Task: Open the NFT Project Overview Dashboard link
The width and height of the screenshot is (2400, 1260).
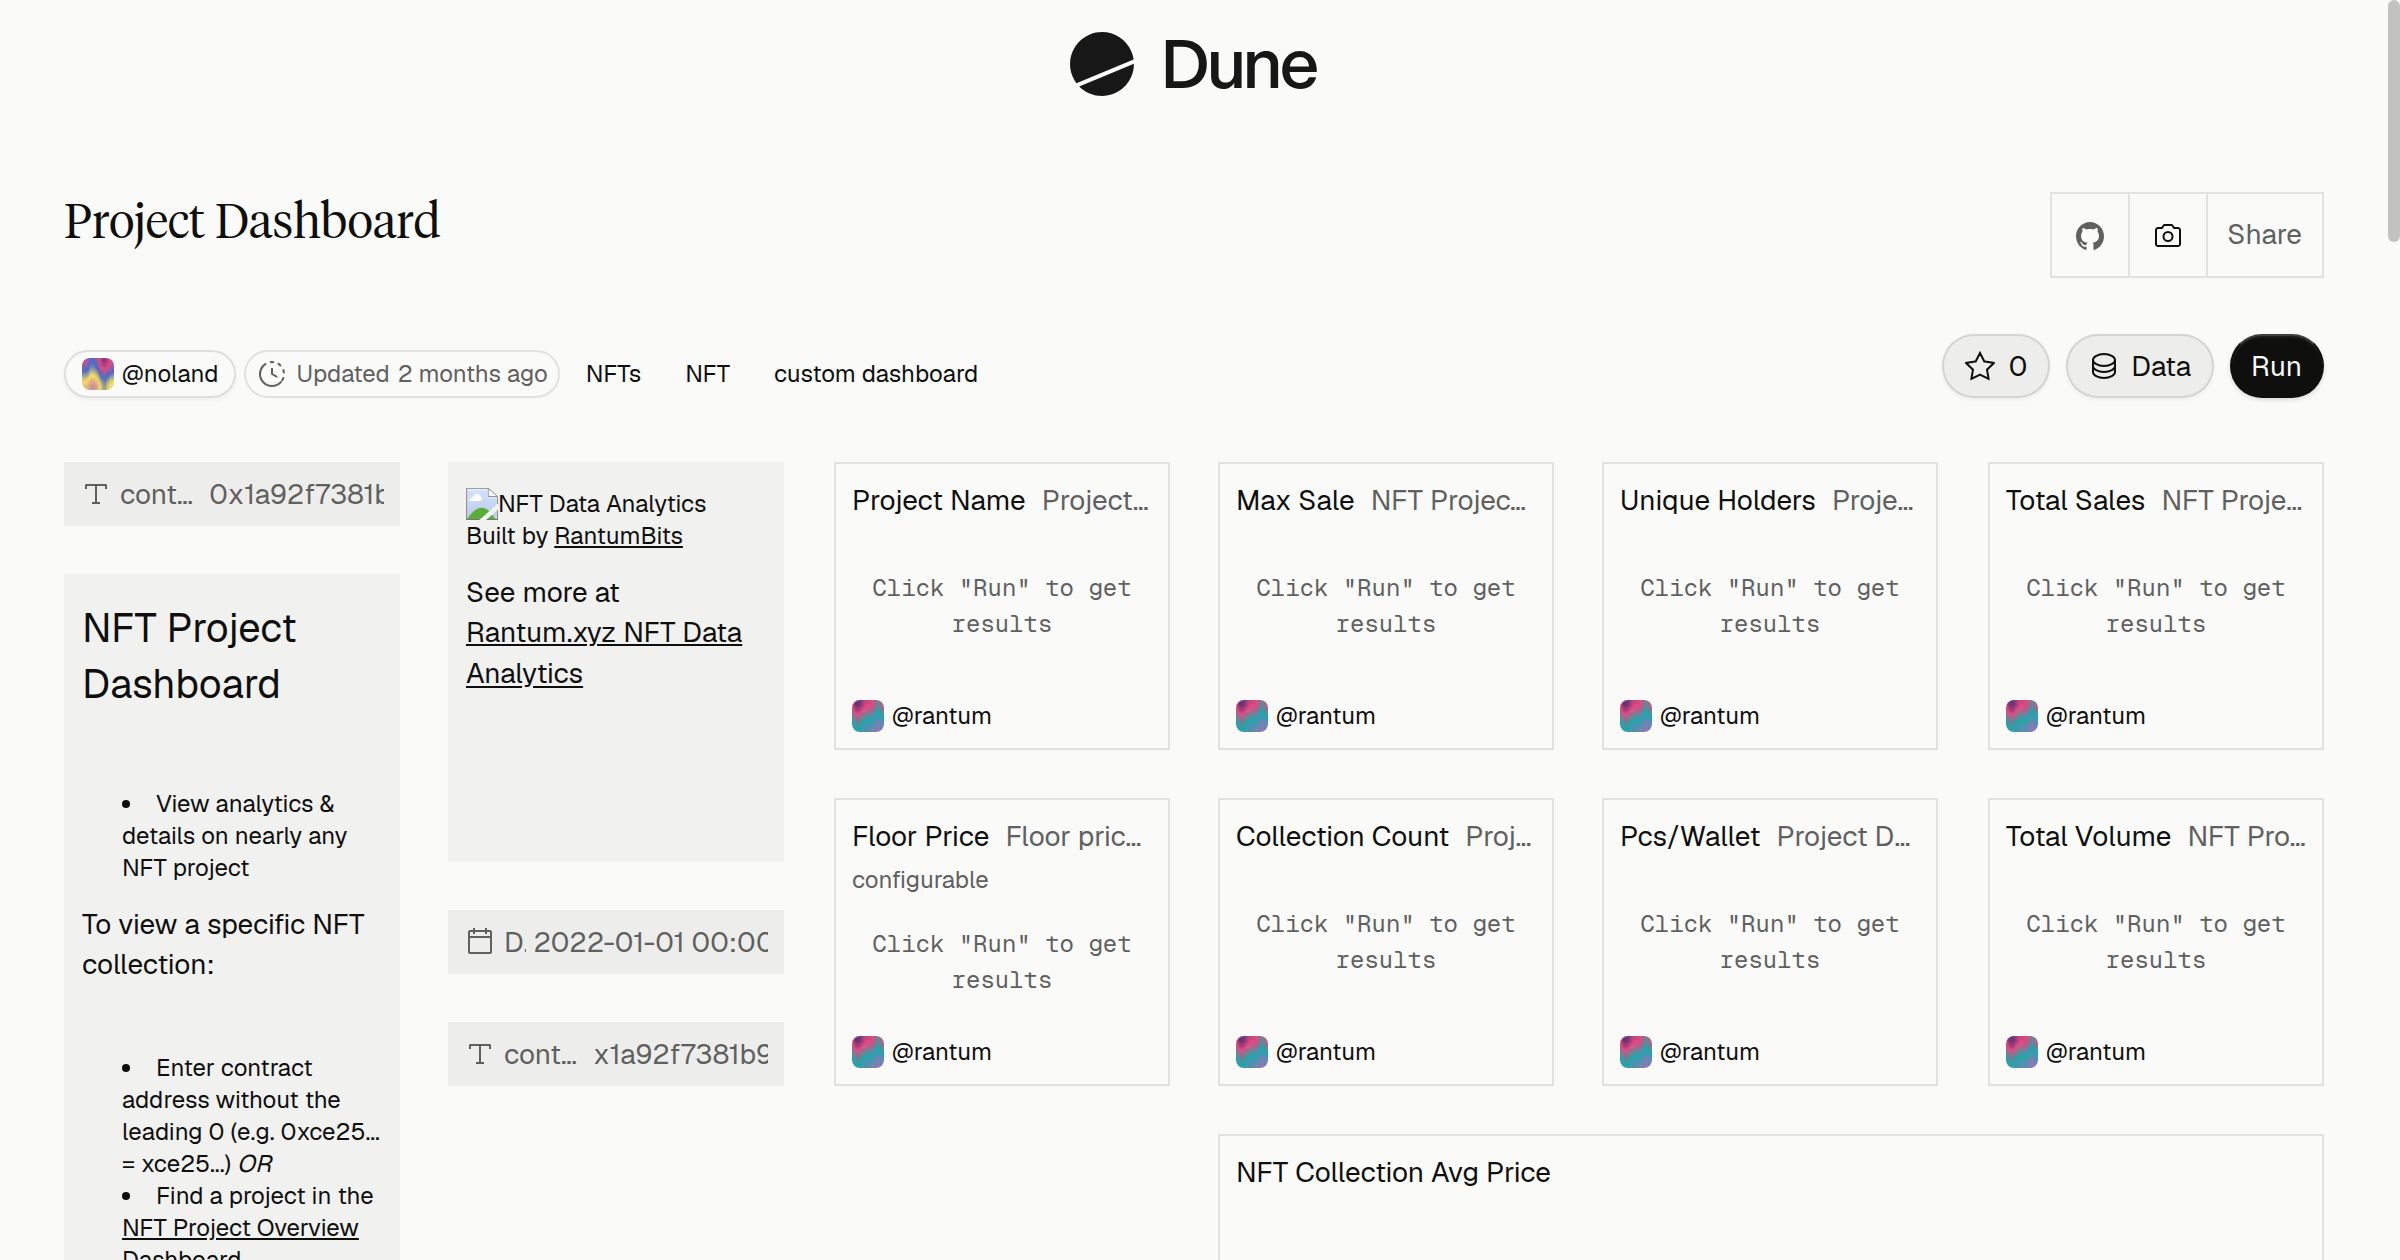Action: 240,1240
